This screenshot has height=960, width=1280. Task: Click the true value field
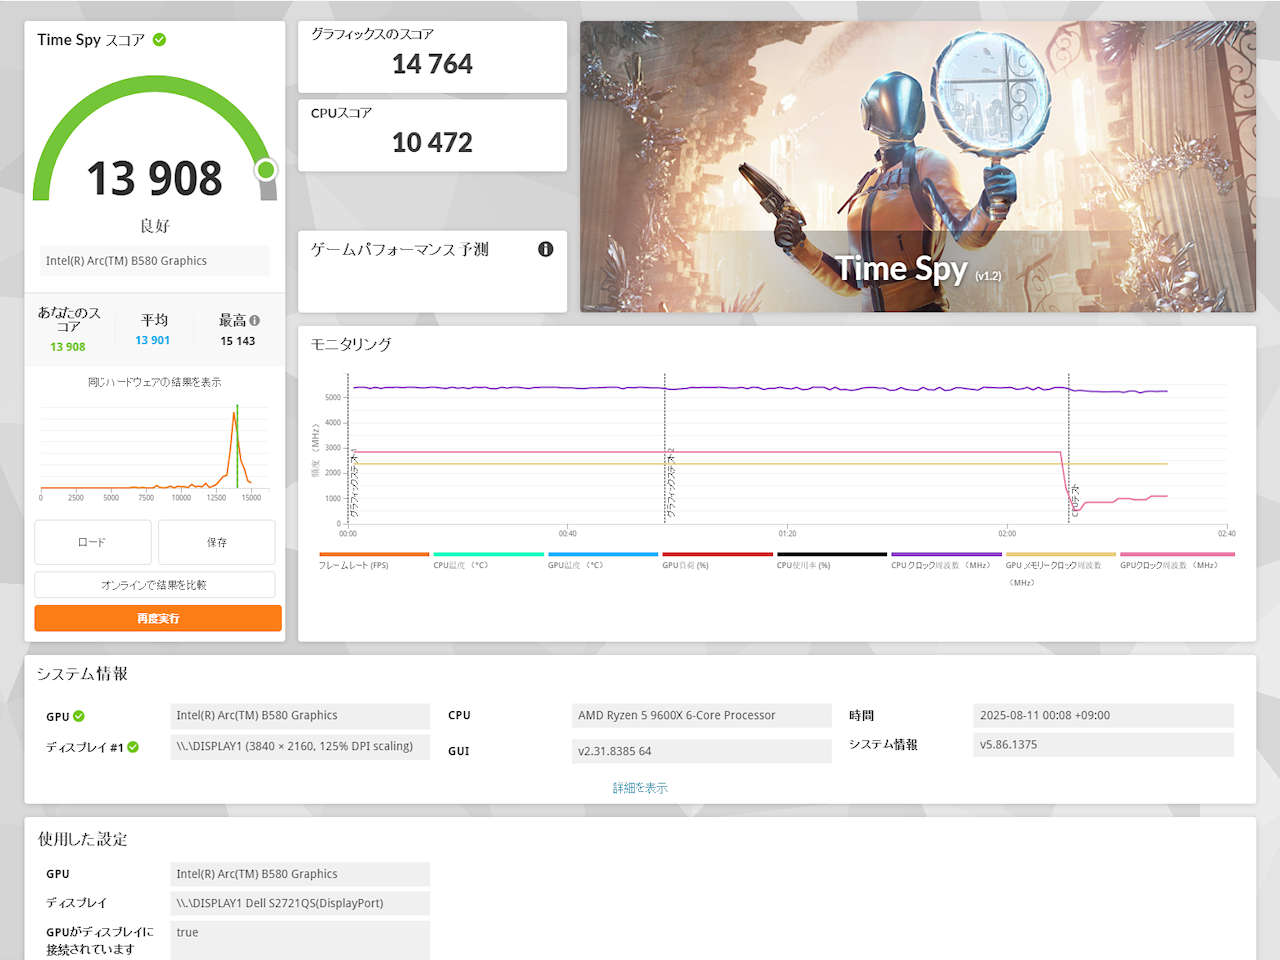(300, 940)
